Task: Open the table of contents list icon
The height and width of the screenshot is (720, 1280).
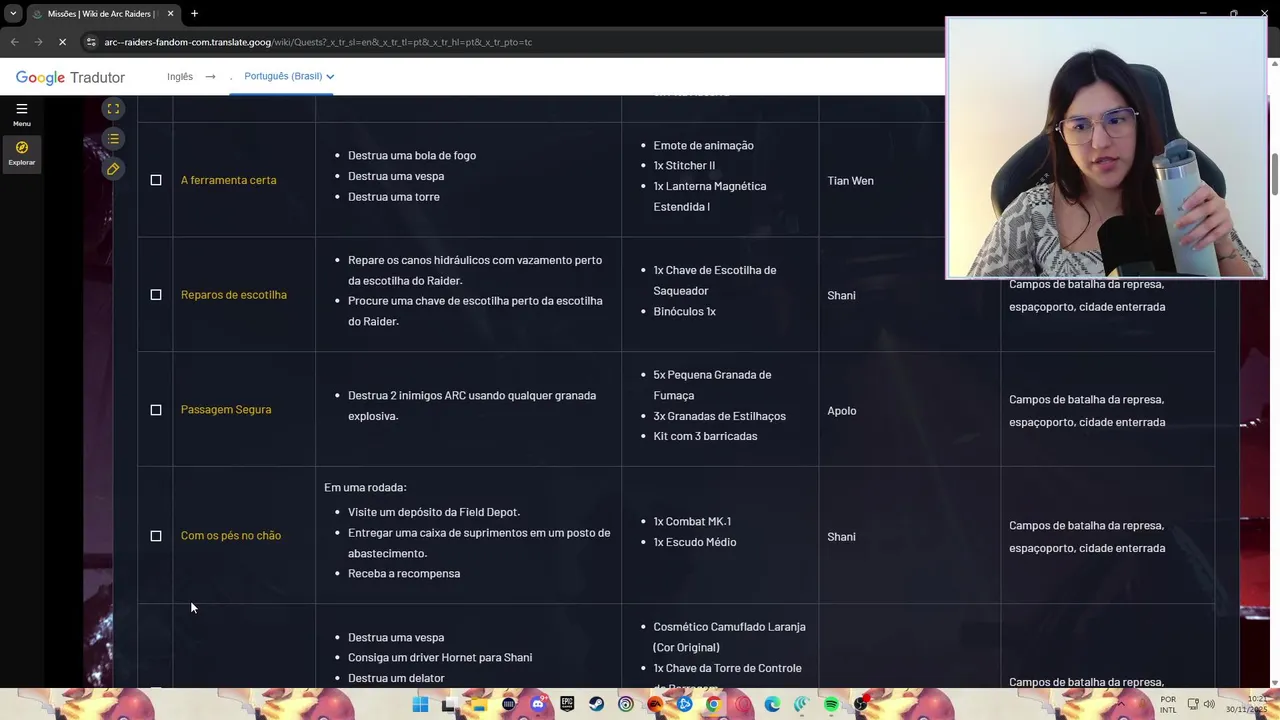Action: pyautogui.click(x=113, y=139)
